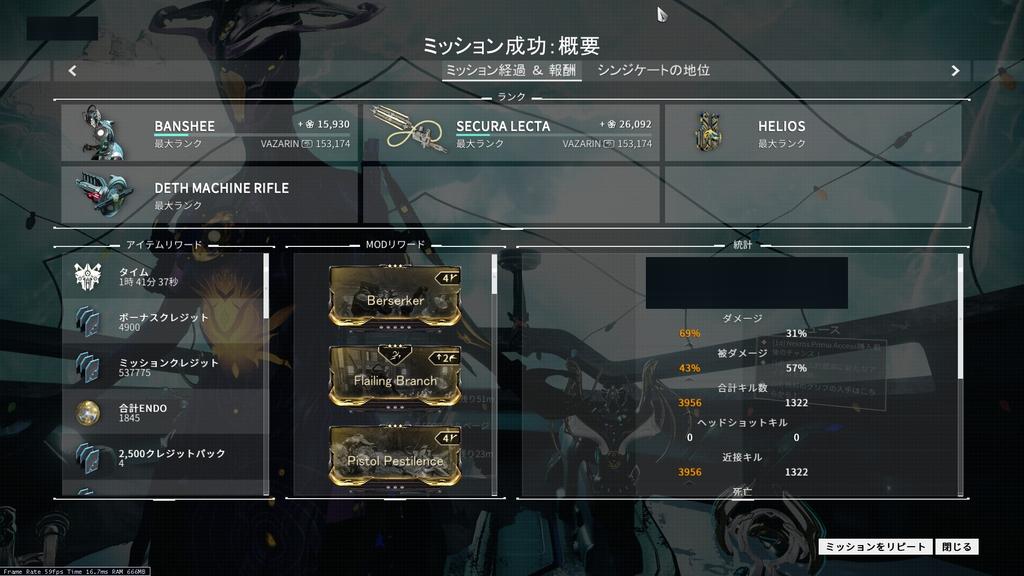1024x576 pixels.
Task: Select the Berserker mod card
Action: (x=395, y=296)
